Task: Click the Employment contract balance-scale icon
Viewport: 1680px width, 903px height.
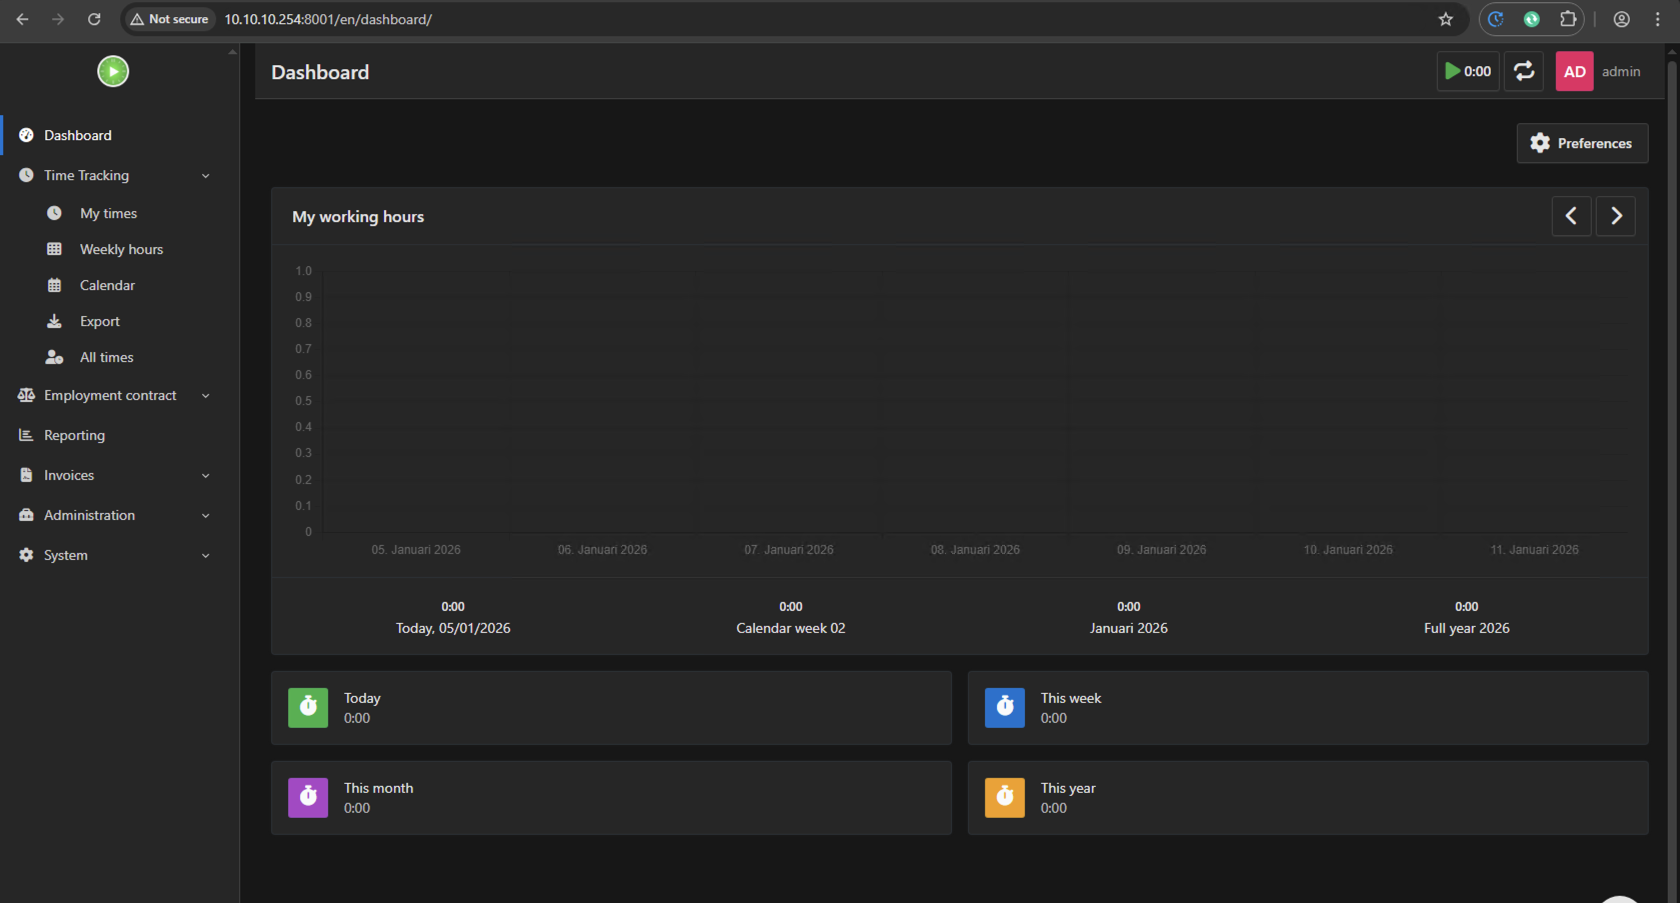Action: pyautogui.click(x=26, y=395)
